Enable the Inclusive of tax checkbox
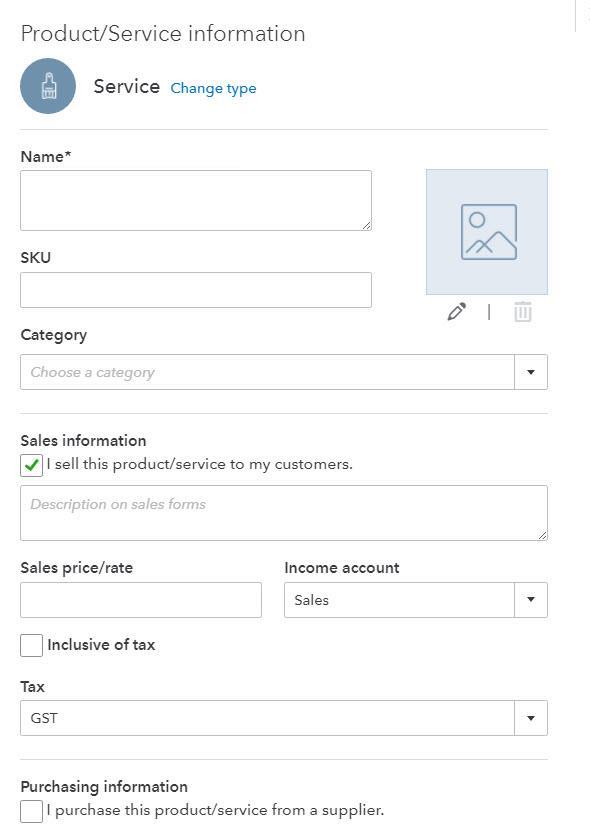 tap(32, 646)
